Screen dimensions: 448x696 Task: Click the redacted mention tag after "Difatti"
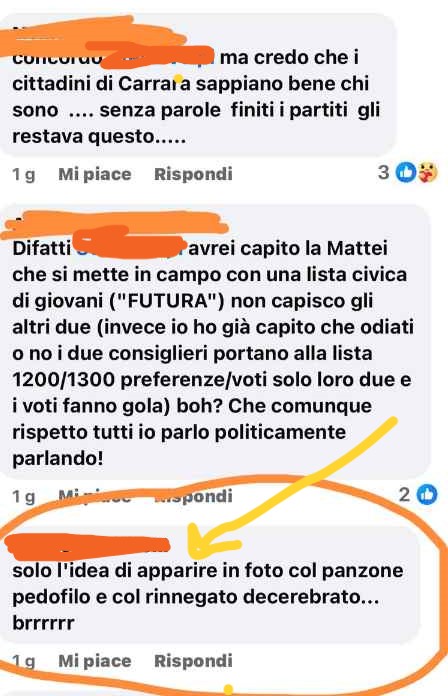129,248
